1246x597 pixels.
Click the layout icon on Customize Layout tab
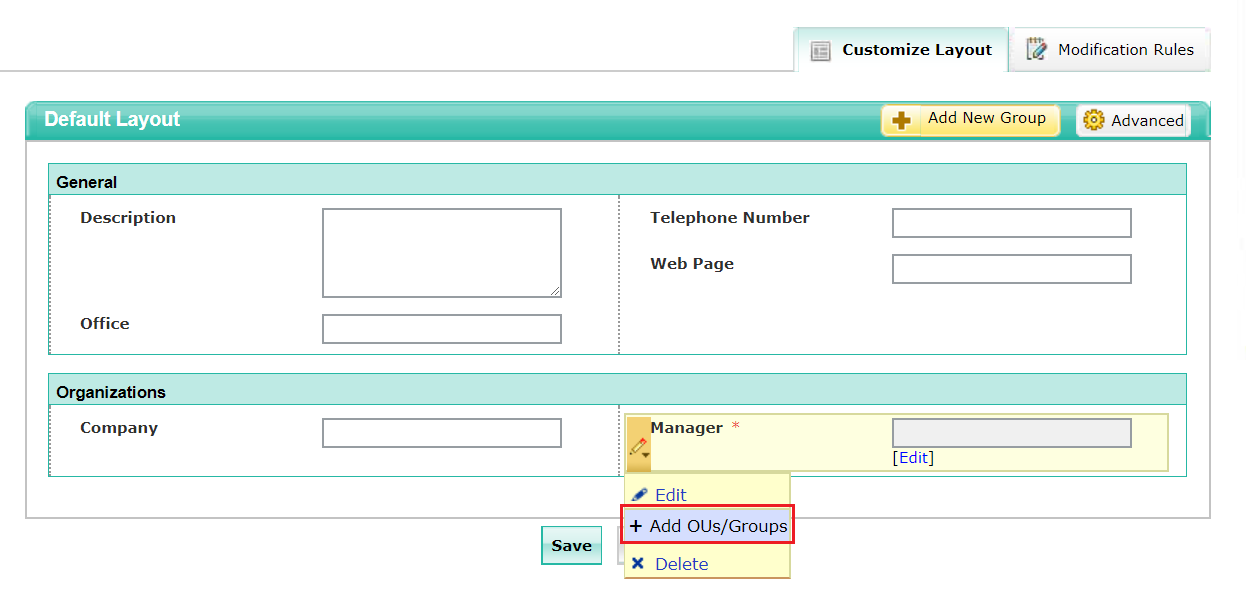(820, 49)
